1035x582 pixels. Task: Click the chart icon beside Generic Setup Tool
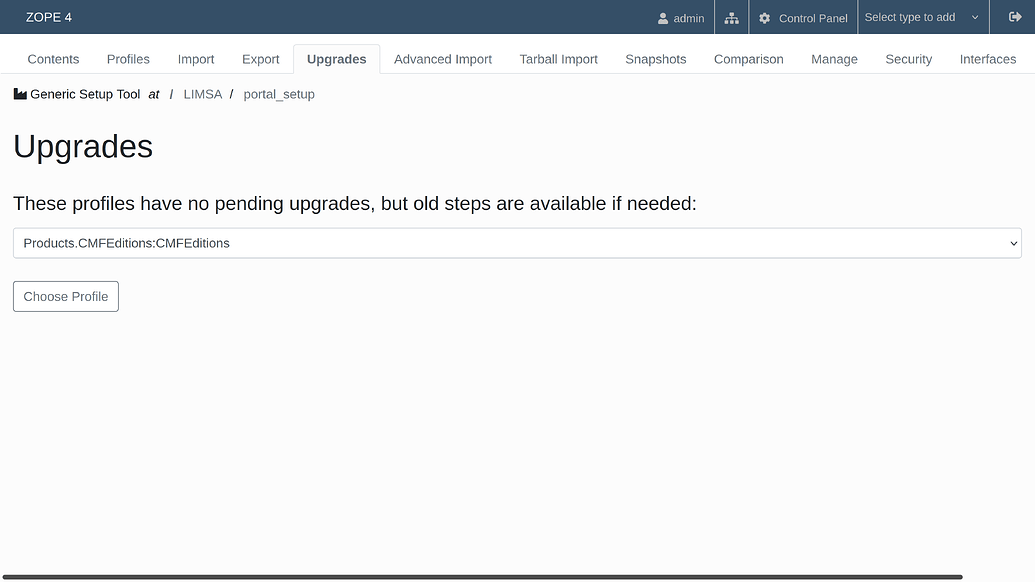click(x=20, y=93)
